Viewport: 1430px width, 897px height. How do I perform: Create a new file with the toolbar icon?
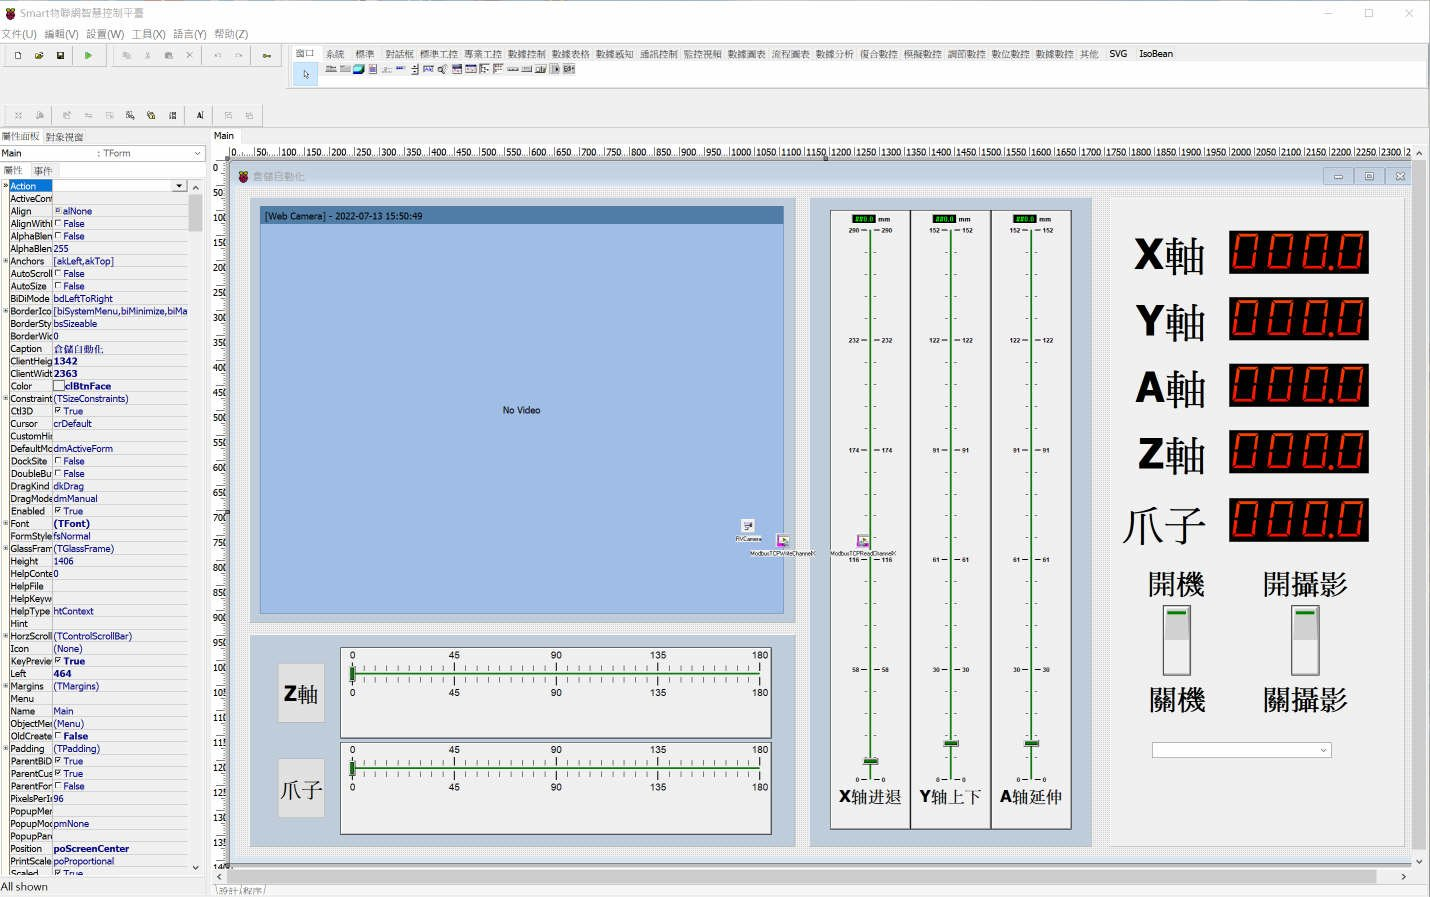point(18,56)
